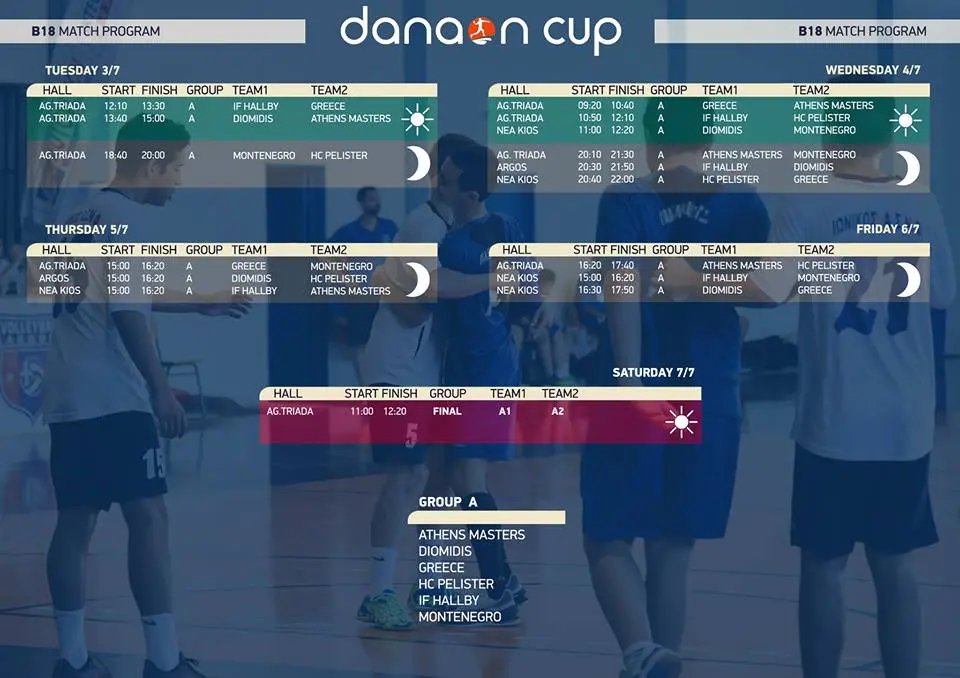Select team A2 in the Saturday final
Viewport: 960px width, 678px height.
[x=557, y=412]
